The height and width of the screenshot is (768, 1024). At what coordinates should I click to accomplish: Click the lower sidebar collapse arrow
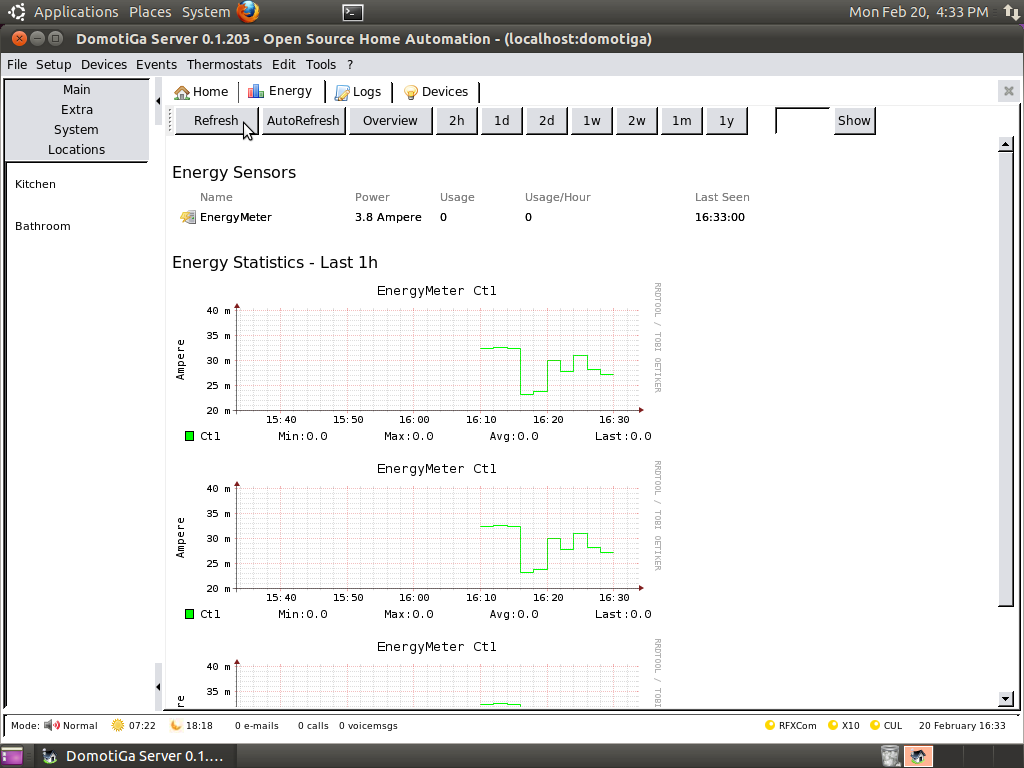click(158, 686)
